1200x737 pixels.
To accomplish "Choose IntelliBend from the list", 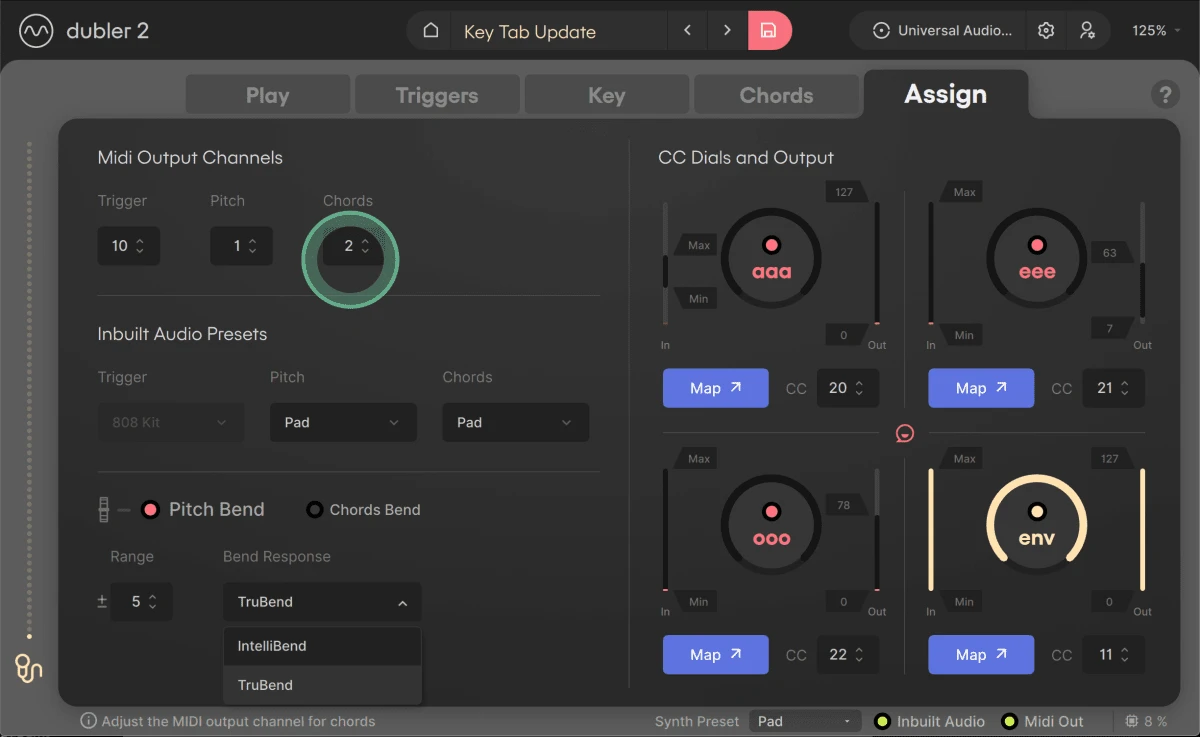I will click(322, 646).
